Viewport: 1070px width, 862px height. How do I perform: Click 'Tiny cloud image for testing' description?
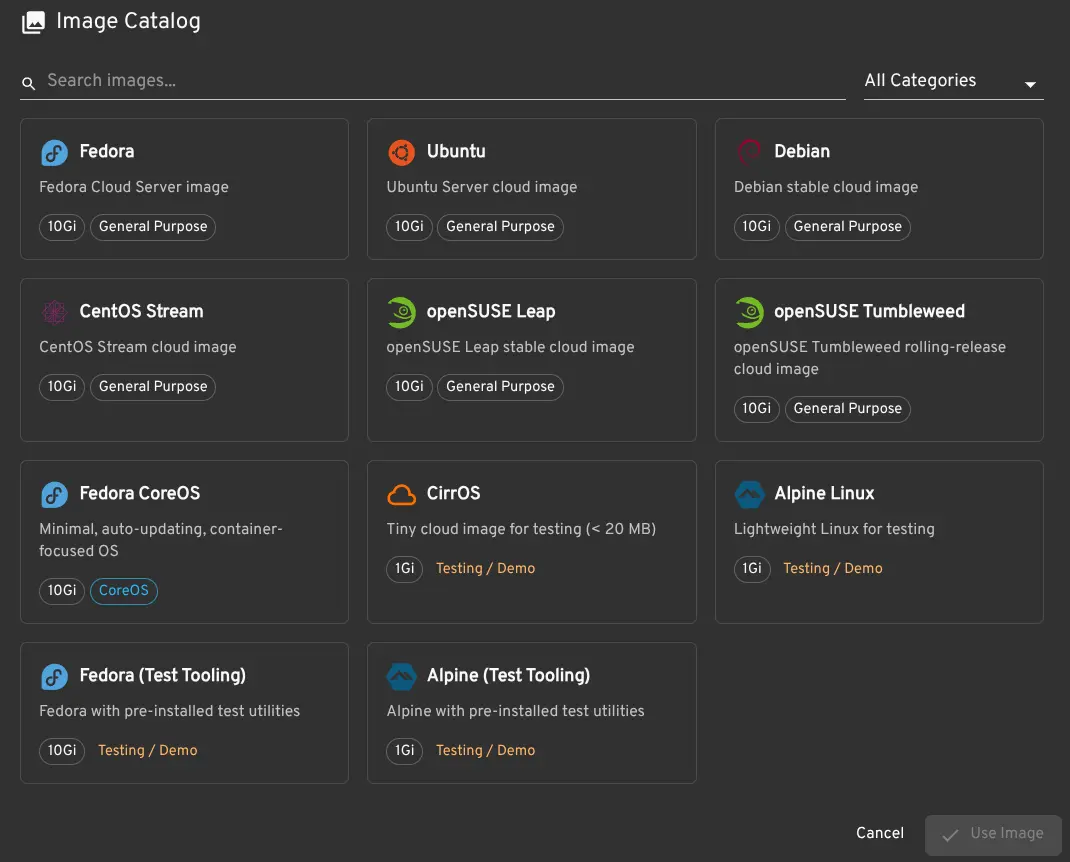pos(521,529)
